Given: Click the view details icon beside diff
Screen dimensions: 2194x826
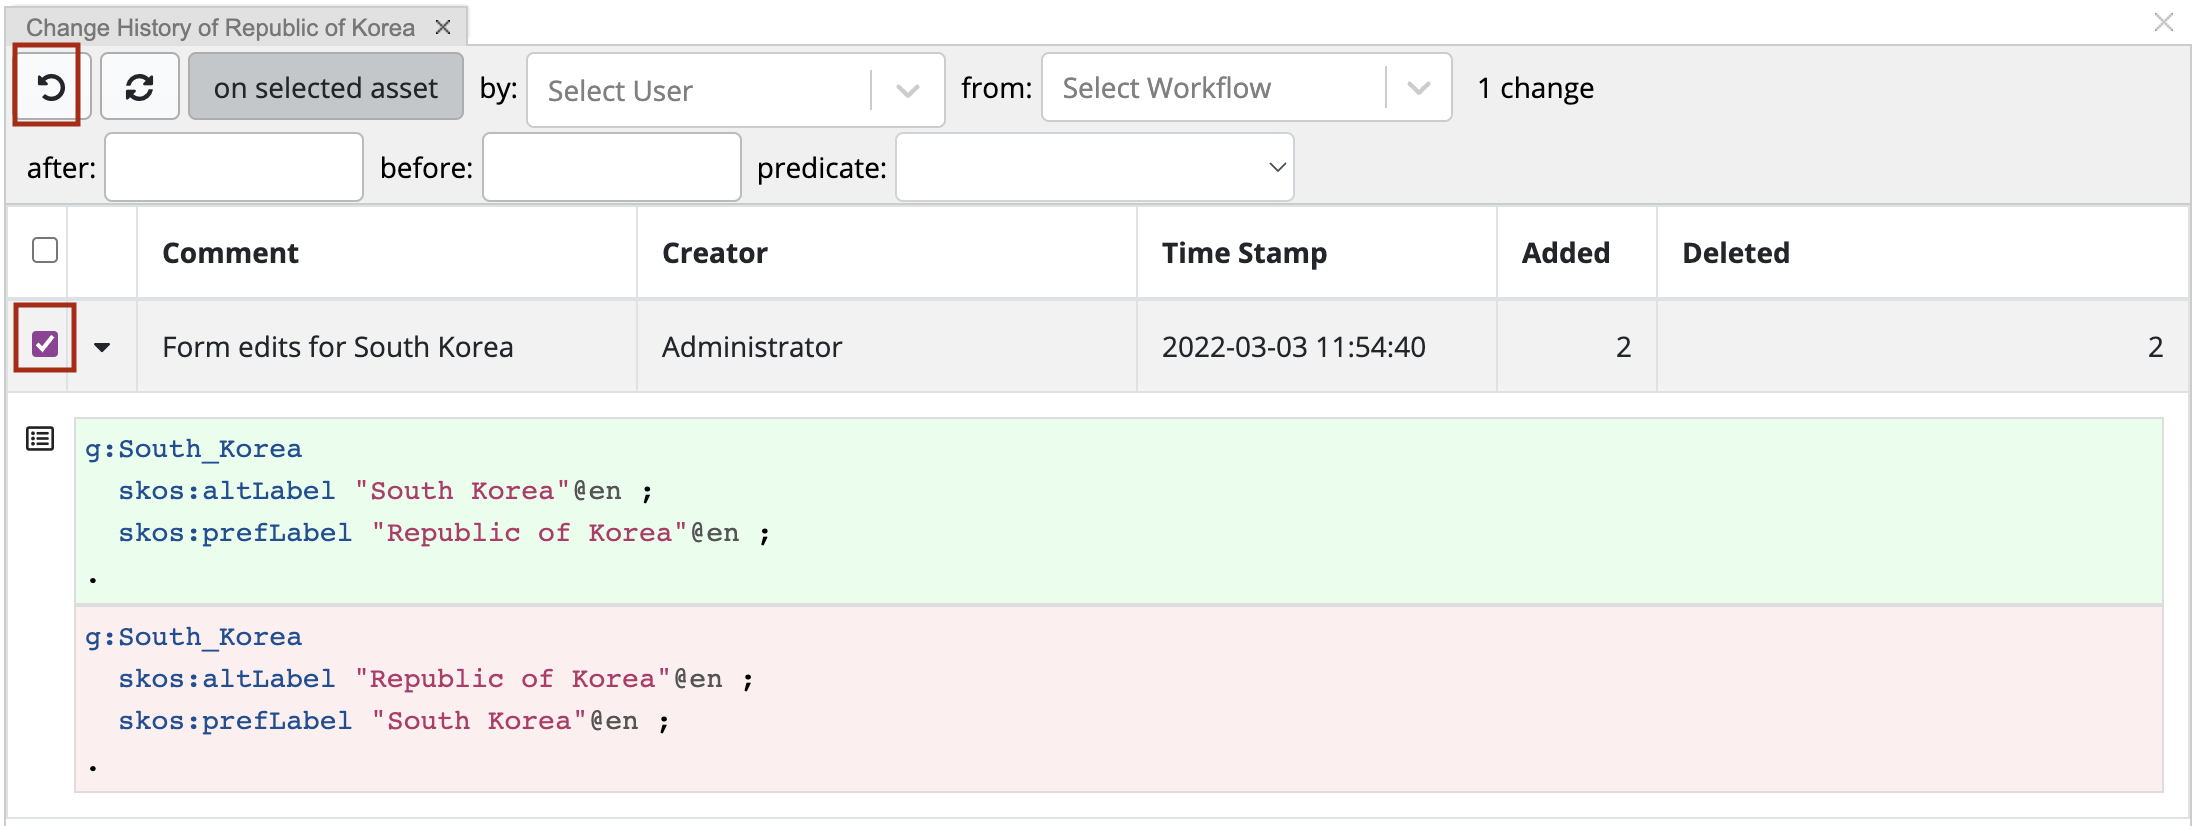Looking at the screenshot, I should pyautogui.click(x=40, y=439).
